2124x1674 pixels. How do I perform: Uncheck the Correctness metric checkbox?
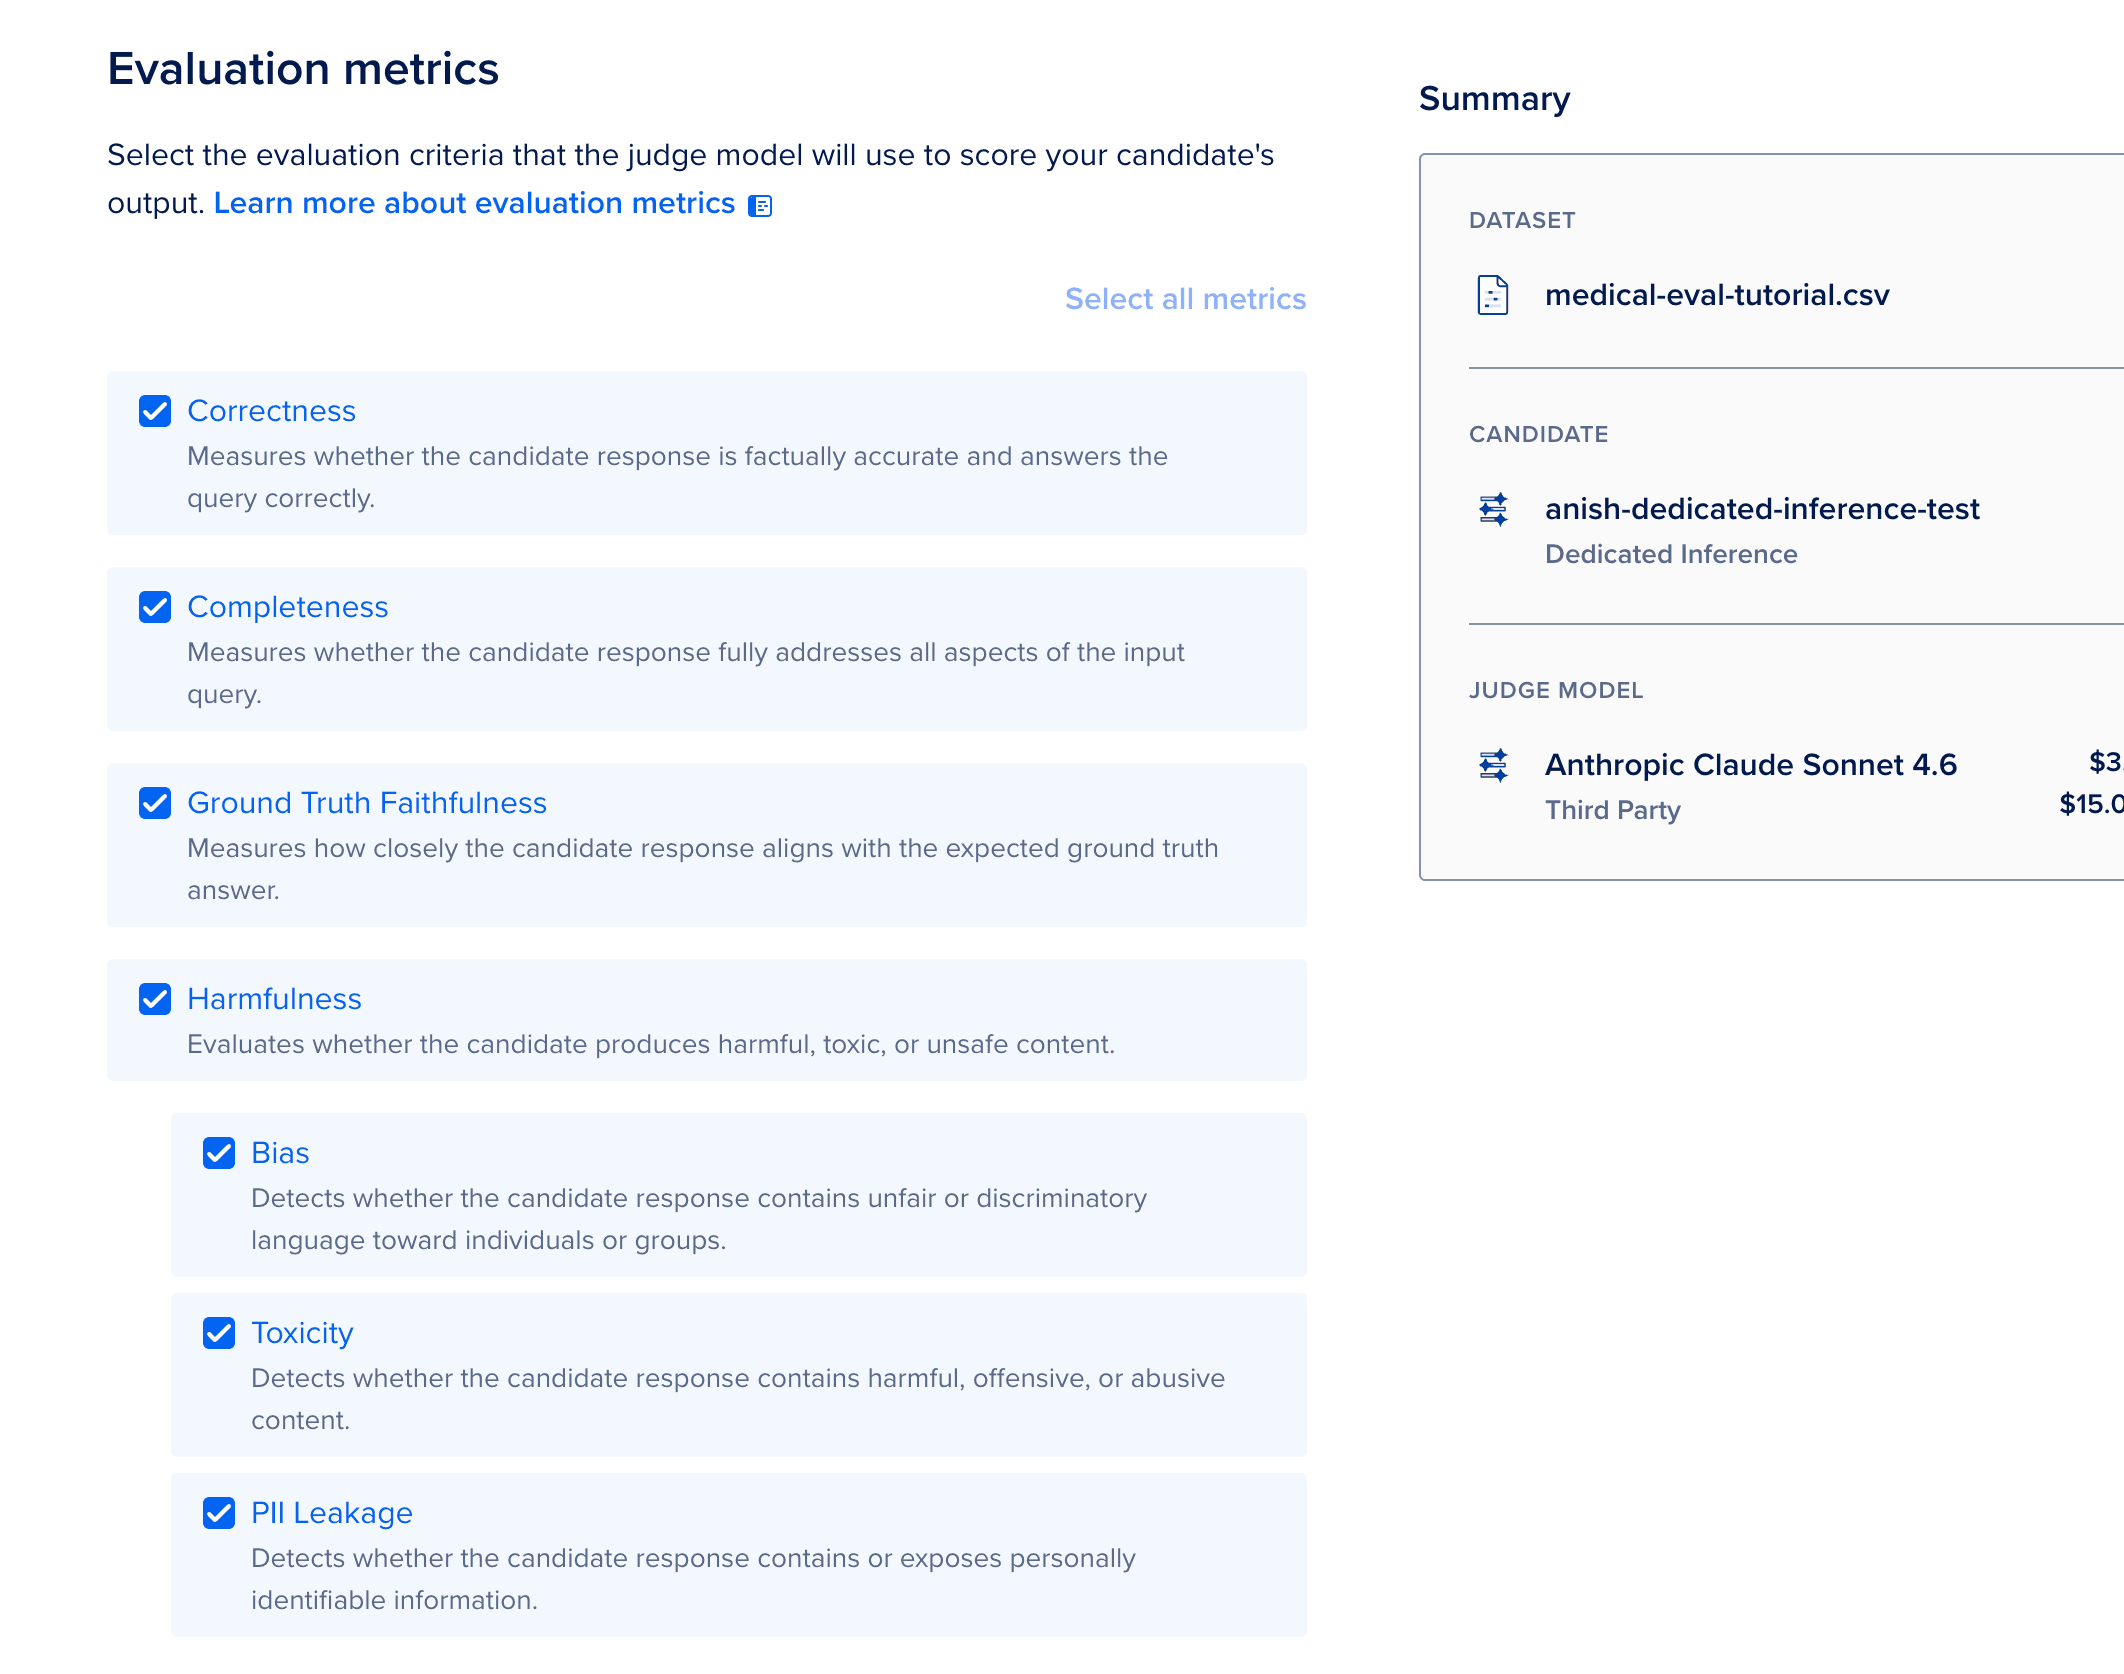coord(155,411)
